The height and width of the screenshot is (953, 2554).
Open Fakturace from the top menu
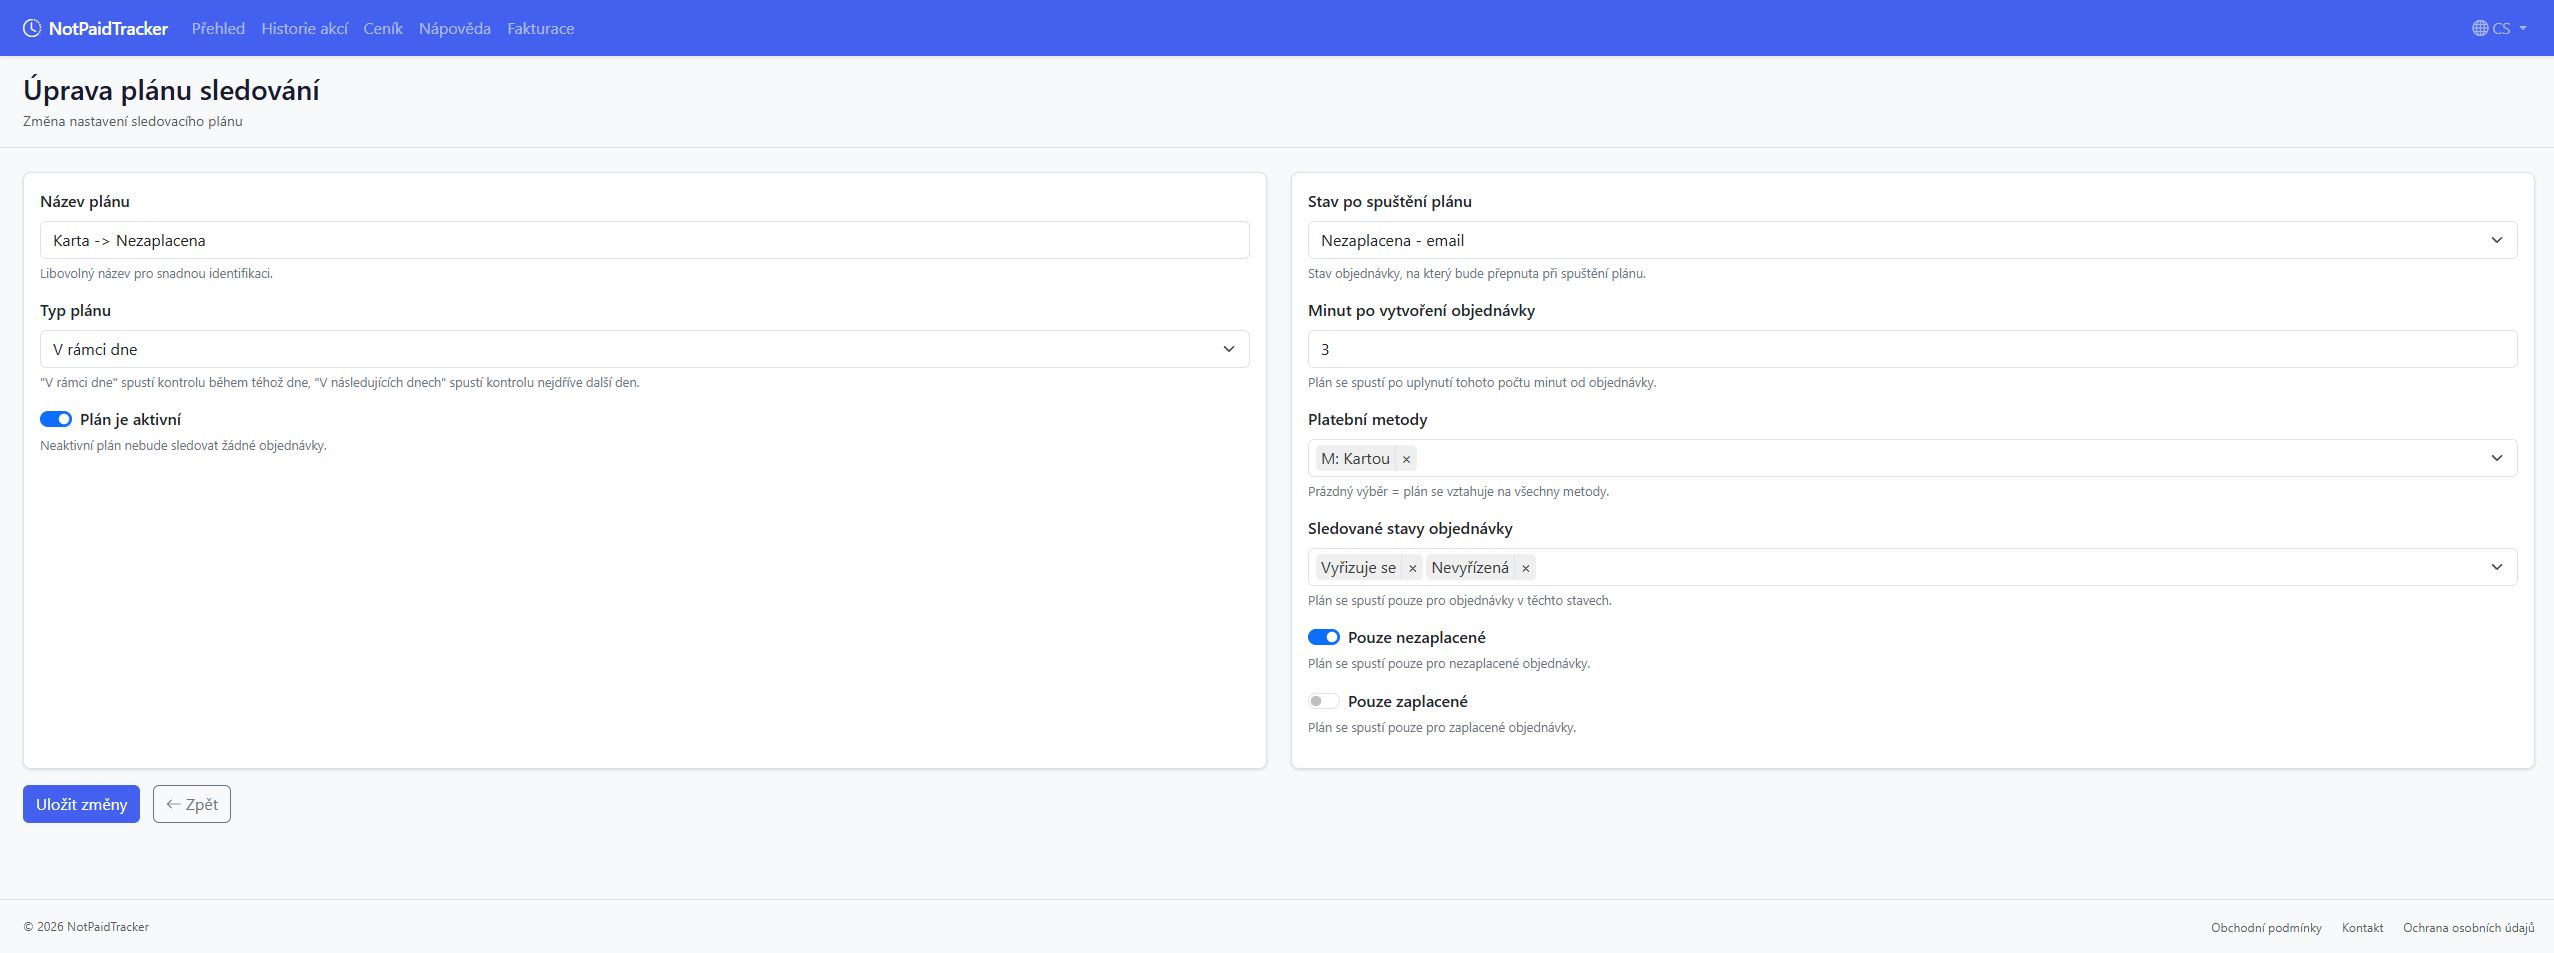(540, 28)
